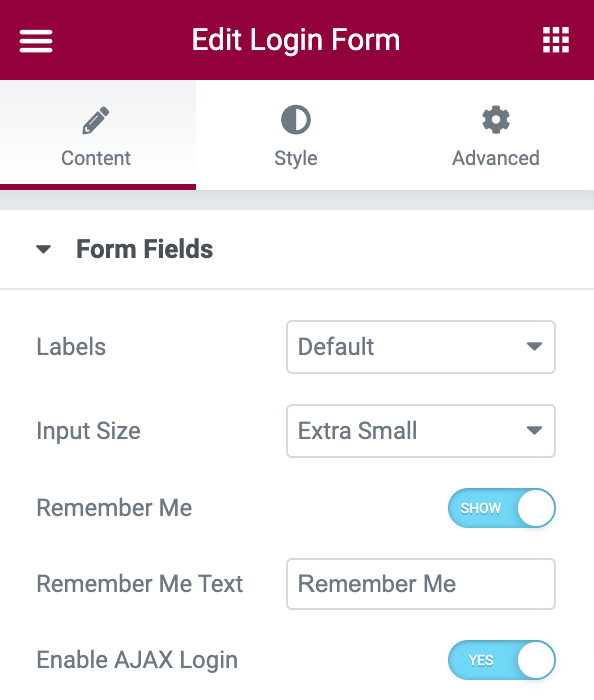The width and height of the screenshot is (594, 700).
Task: Open the widgets grid icon
Action: pos(556,40)
